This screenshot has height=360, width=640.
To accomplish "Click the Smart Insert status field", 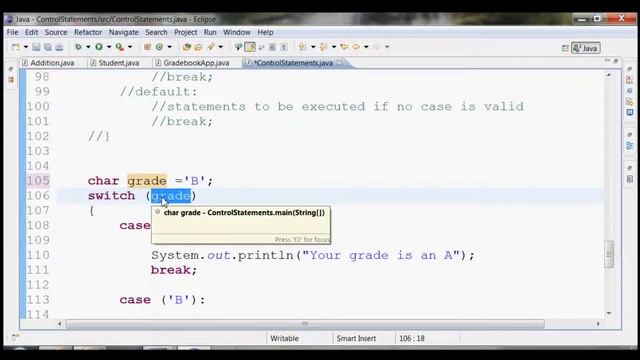I will (356, 338).
